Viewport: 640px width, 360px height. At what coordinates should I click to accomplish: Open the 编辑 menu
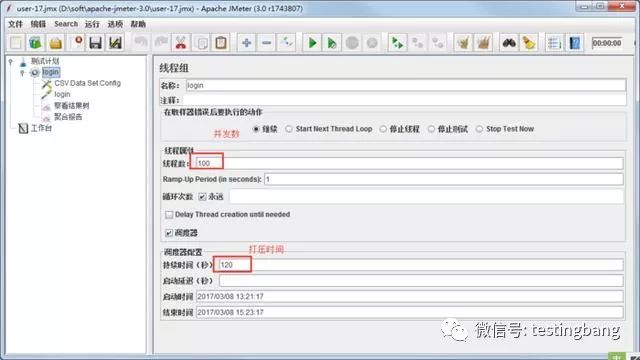[38, 24]
